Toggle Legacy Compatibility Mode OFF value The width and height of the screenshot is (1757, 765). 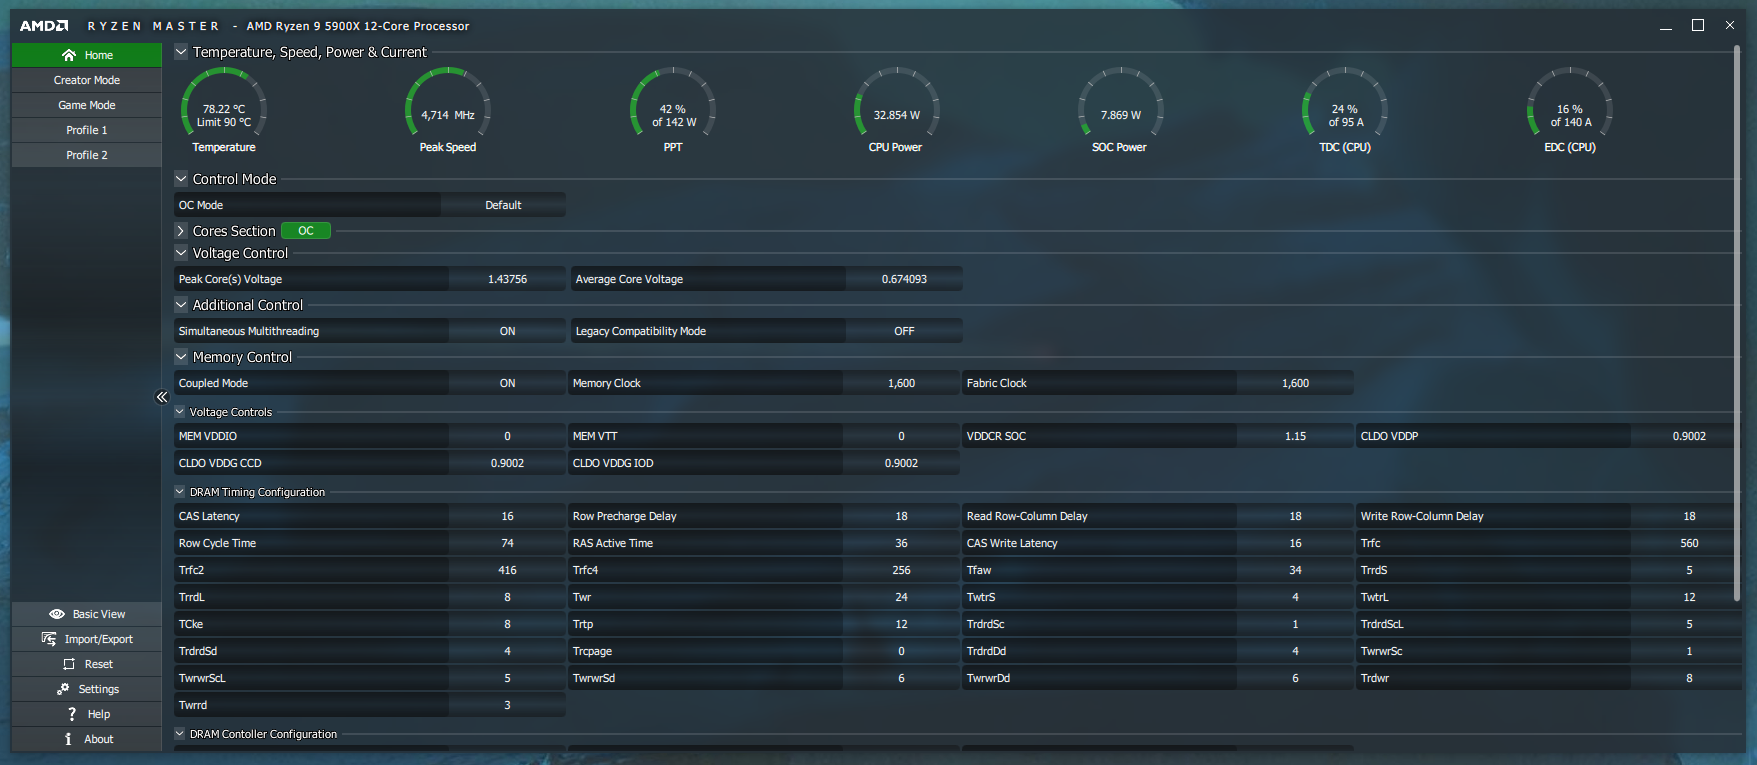point(904,331)
